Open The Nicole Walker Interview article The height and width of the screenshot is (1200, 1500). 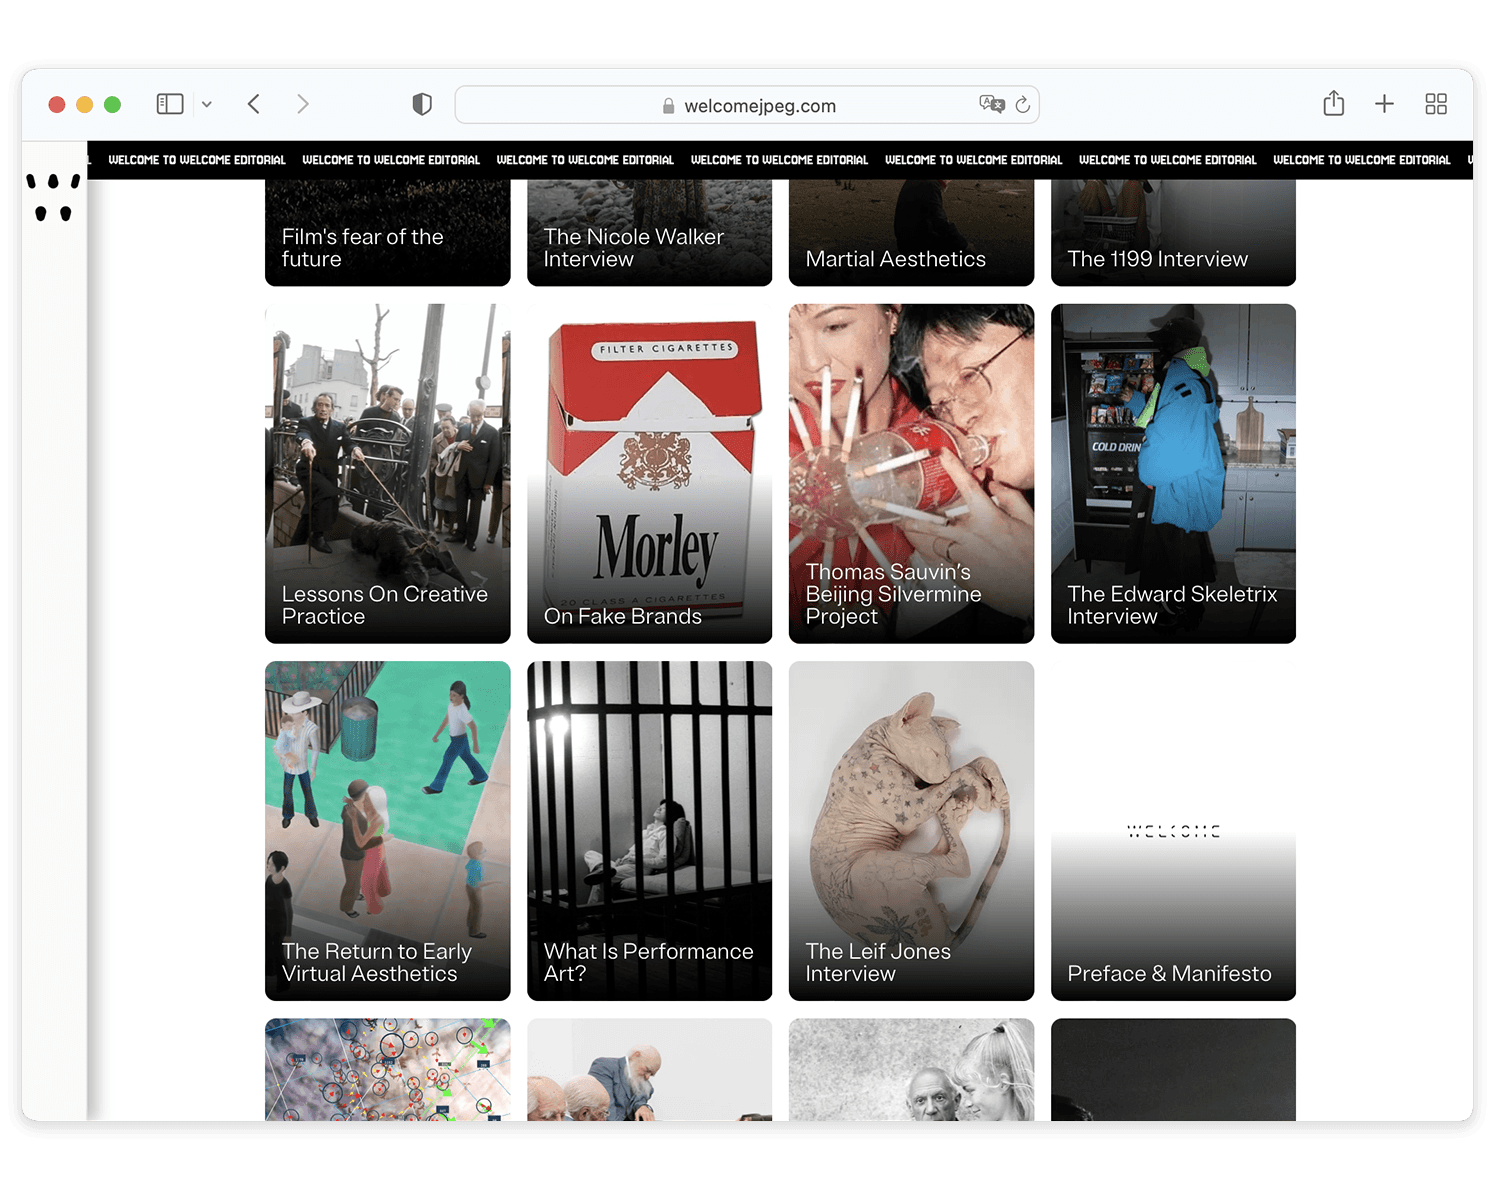pyautogui.click(x=650, y=233)
